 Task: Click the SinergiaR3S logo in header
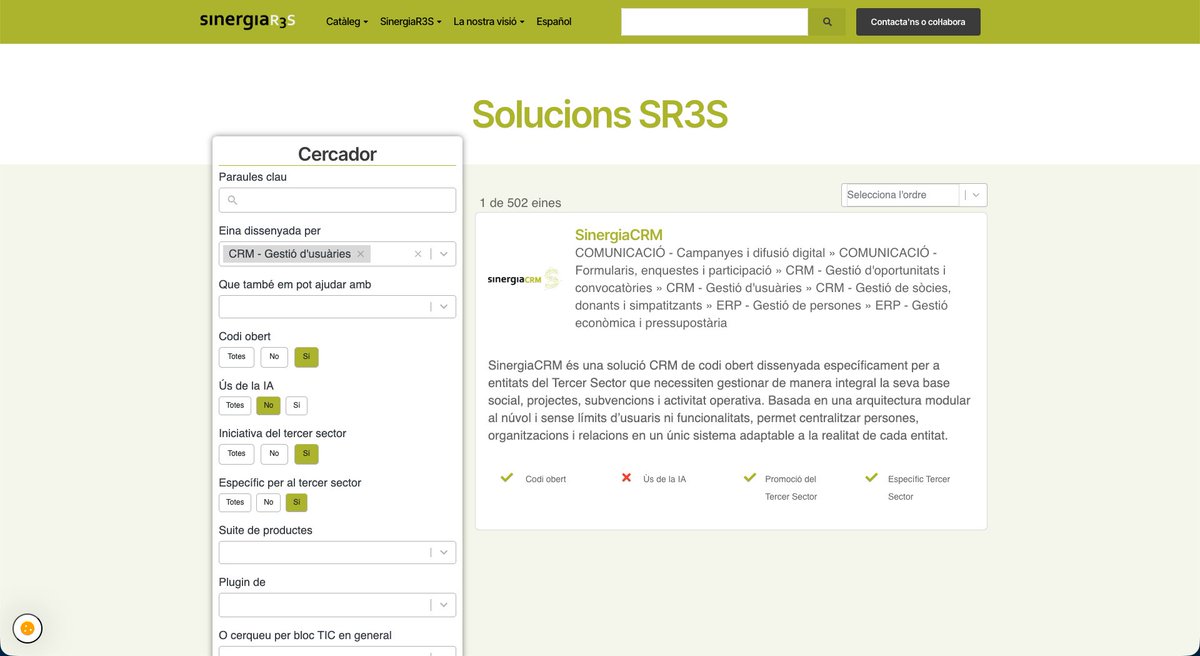247,21
